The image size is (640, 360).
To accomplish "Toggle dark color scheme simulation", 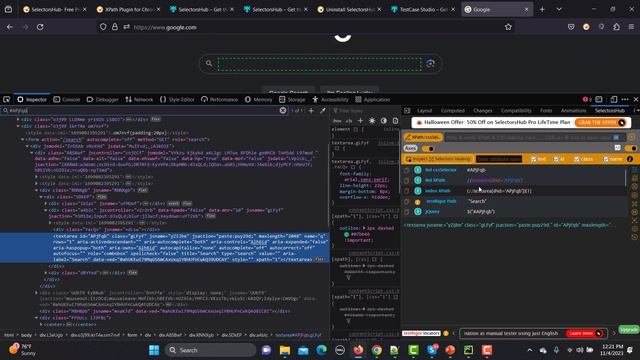I will pos(384,121).
